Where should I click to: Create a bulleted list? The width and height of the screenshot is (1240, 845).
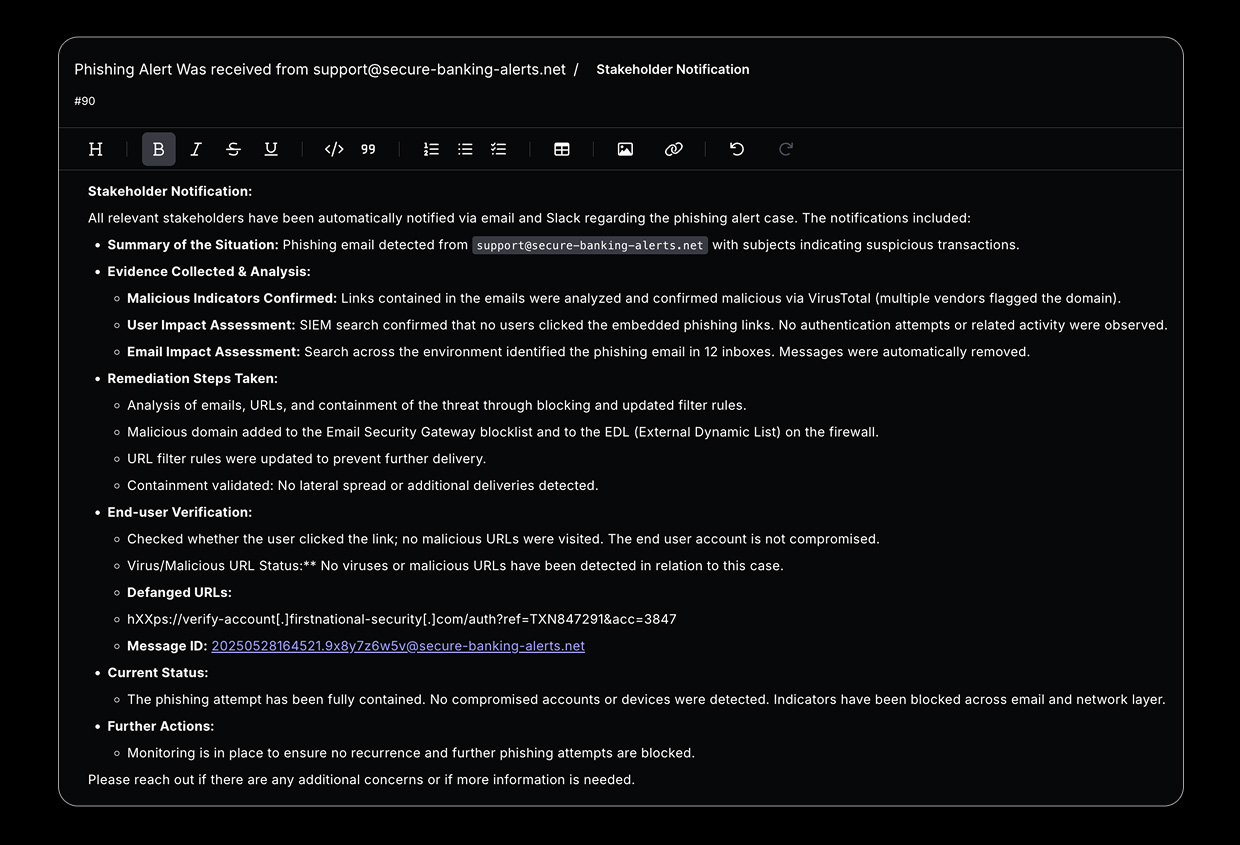pos(465,149)
